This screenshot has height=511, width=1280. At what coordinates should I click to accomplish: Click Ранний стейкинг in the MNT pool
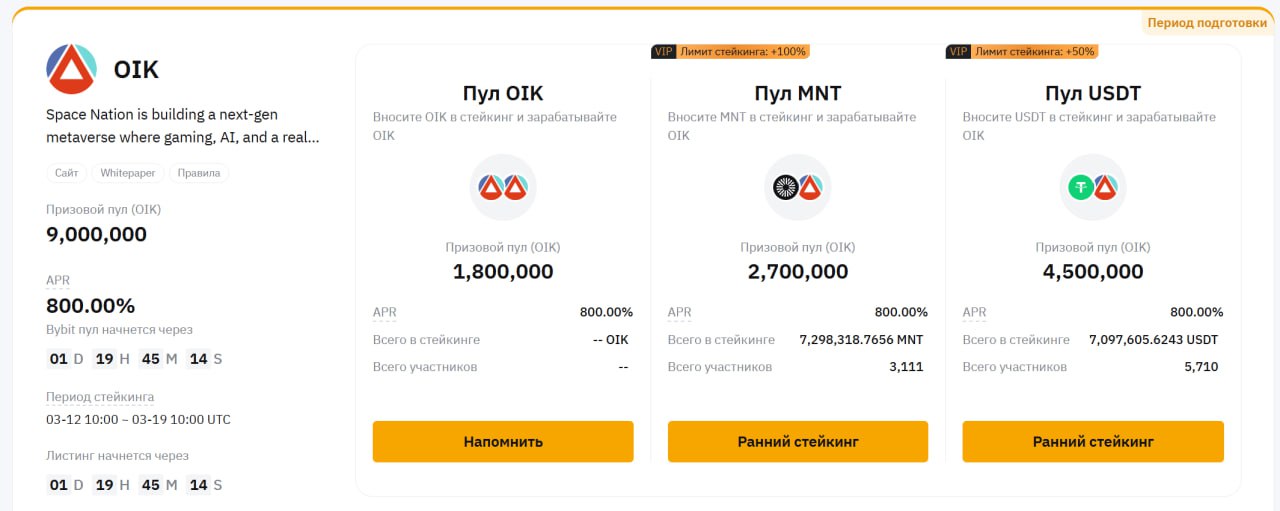pyautogui.click(x=798, y=441)
